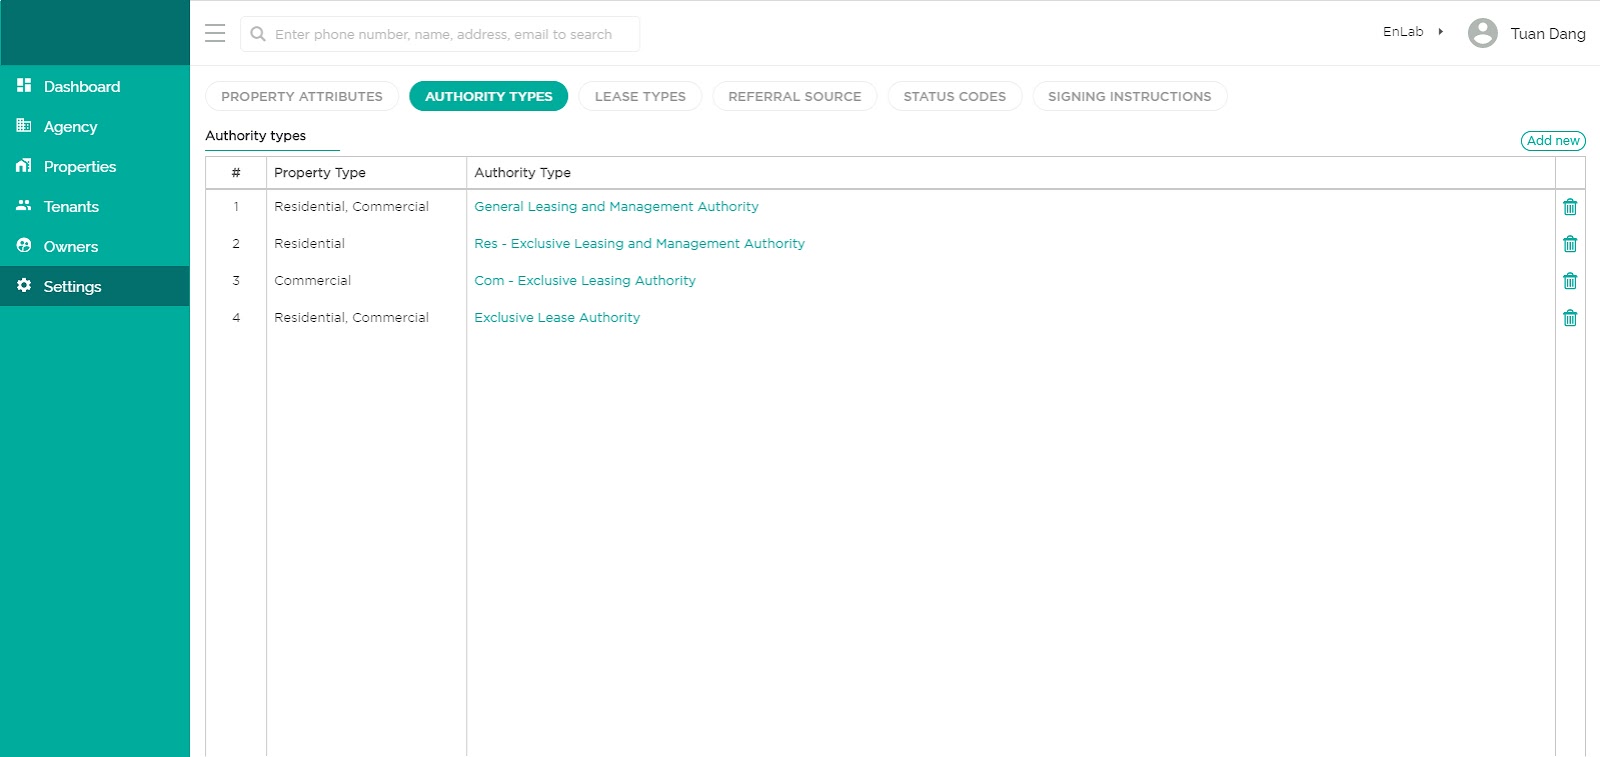This screenshot has height=757, width=1600.
Task: Open General Leasing and Management Authority link
Action: pos(616,207)
